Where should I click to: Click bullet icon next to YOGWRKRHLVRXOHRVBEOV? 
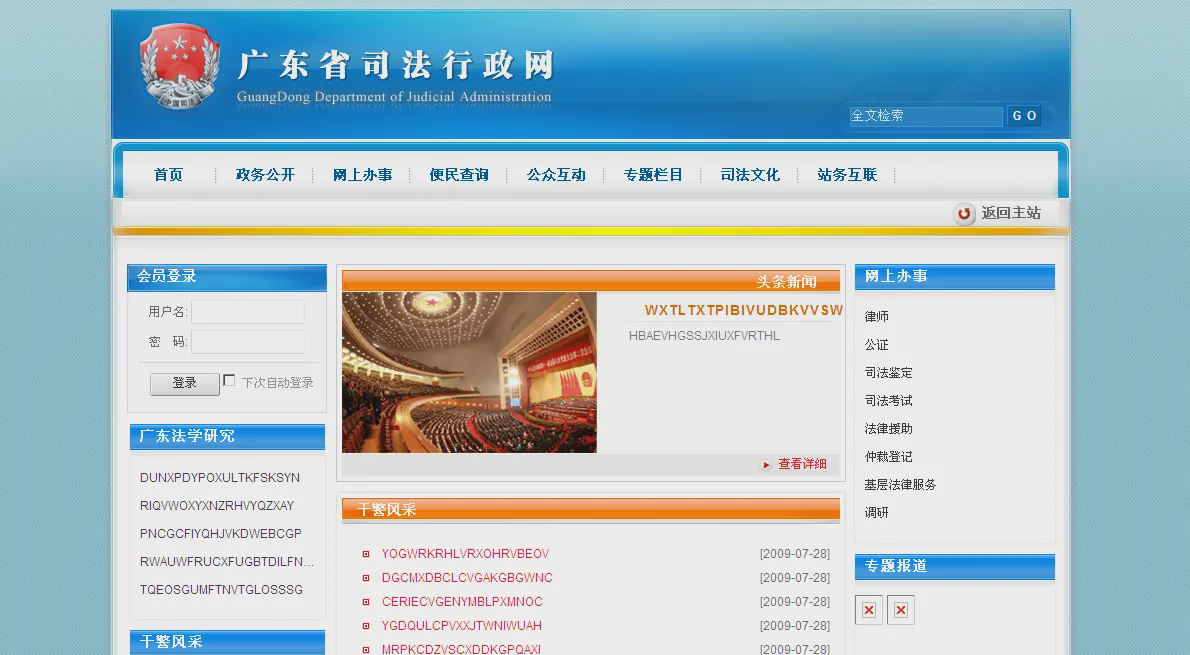[x=366, y=554]
